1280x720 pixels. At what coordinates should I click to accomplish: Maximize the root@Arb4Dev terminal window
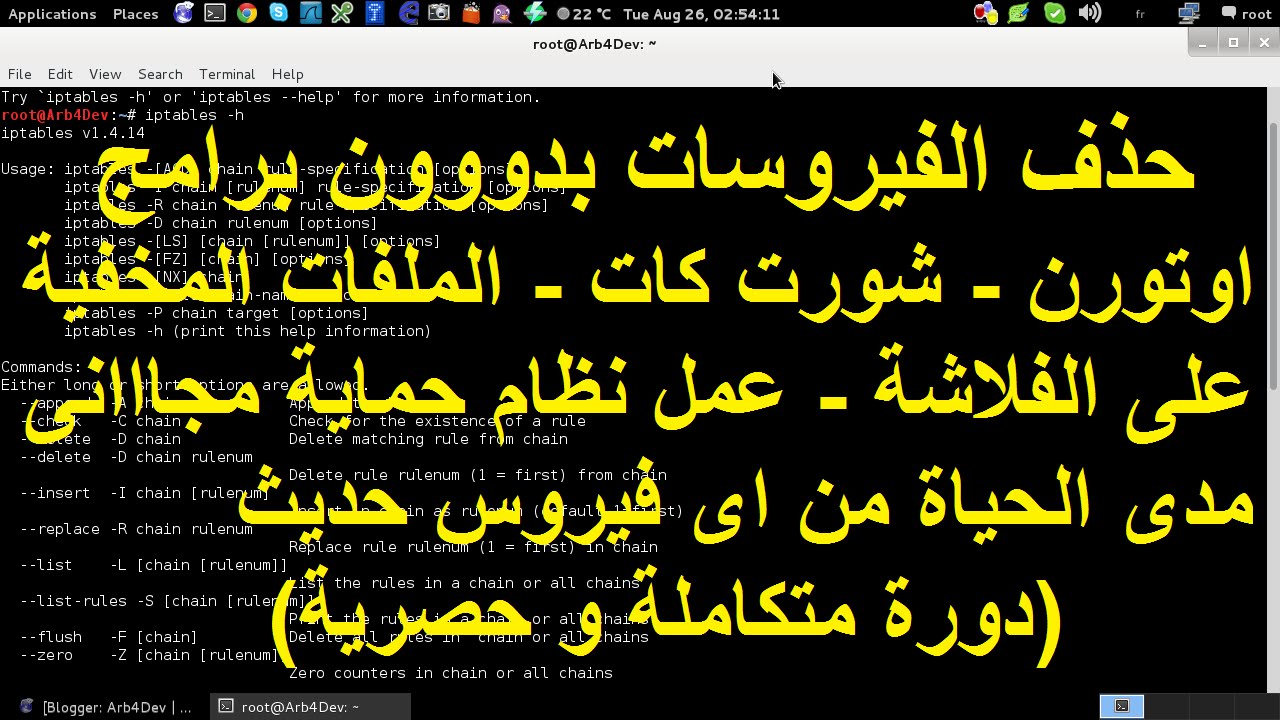click(x=1234, y=42)
